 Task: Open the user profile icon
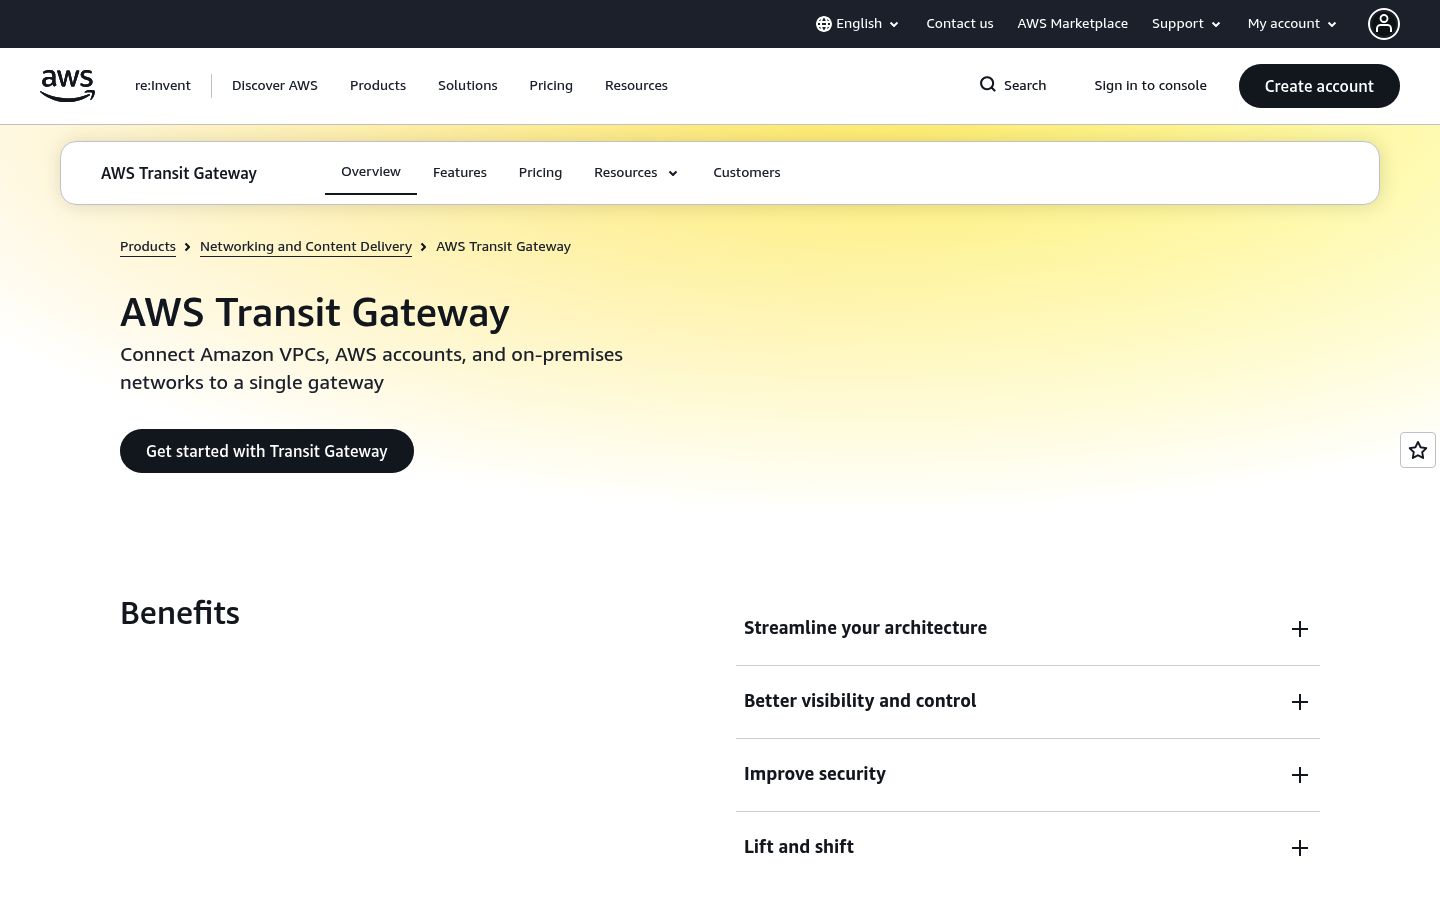[x=1384, y=24]
